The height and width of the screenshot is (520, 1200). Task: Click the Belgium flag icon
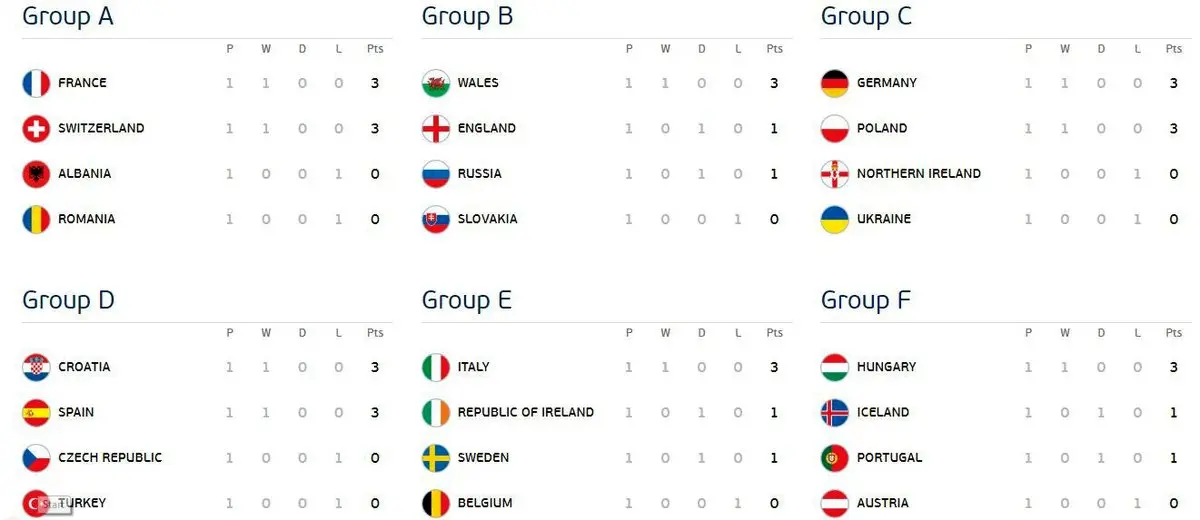click(x=436, y=503)
